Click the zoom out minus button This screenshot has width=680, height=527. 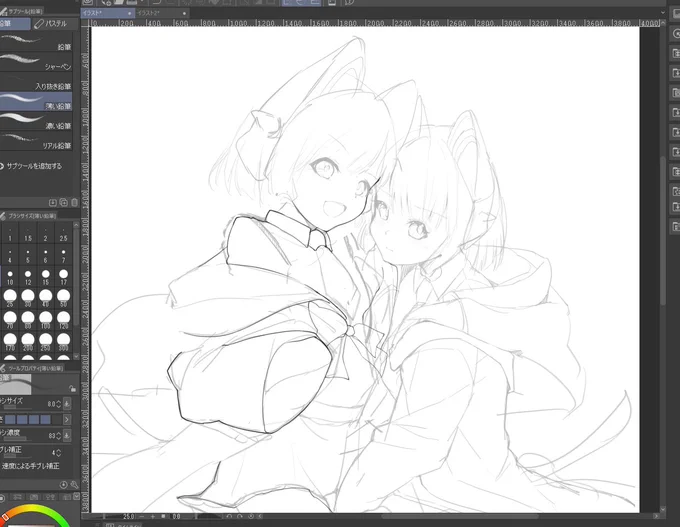142,517
